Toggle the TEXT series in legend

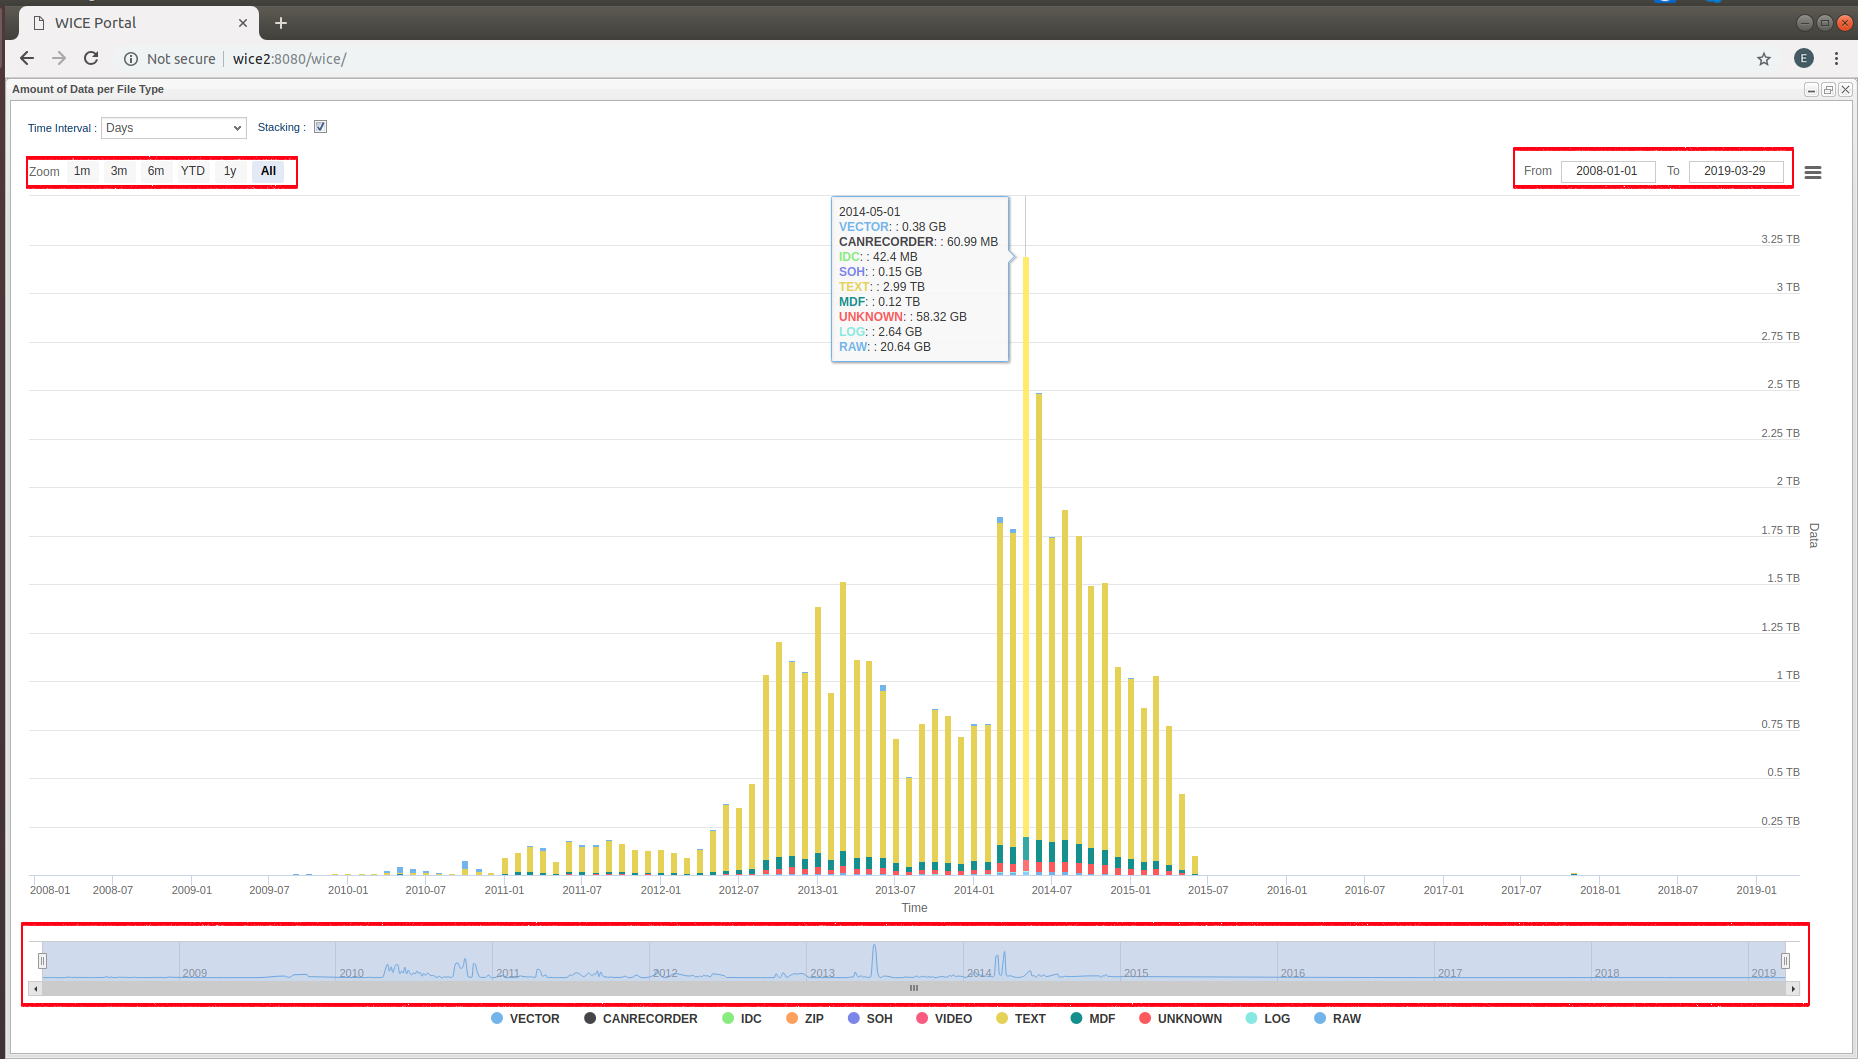coord(1021,1019)
